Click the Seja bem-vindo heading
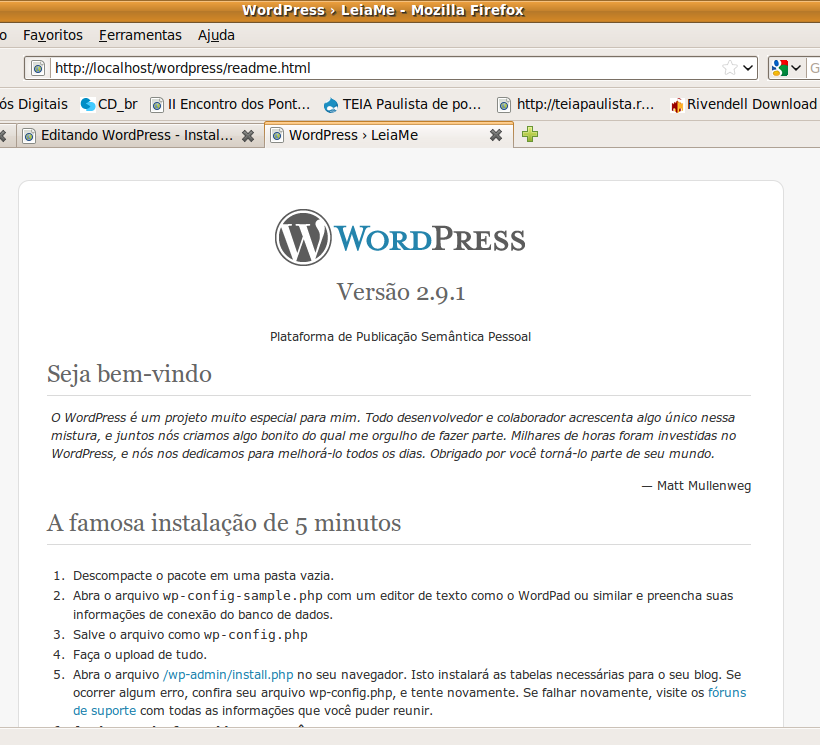 pyautogui.click(x=129, y=374)
